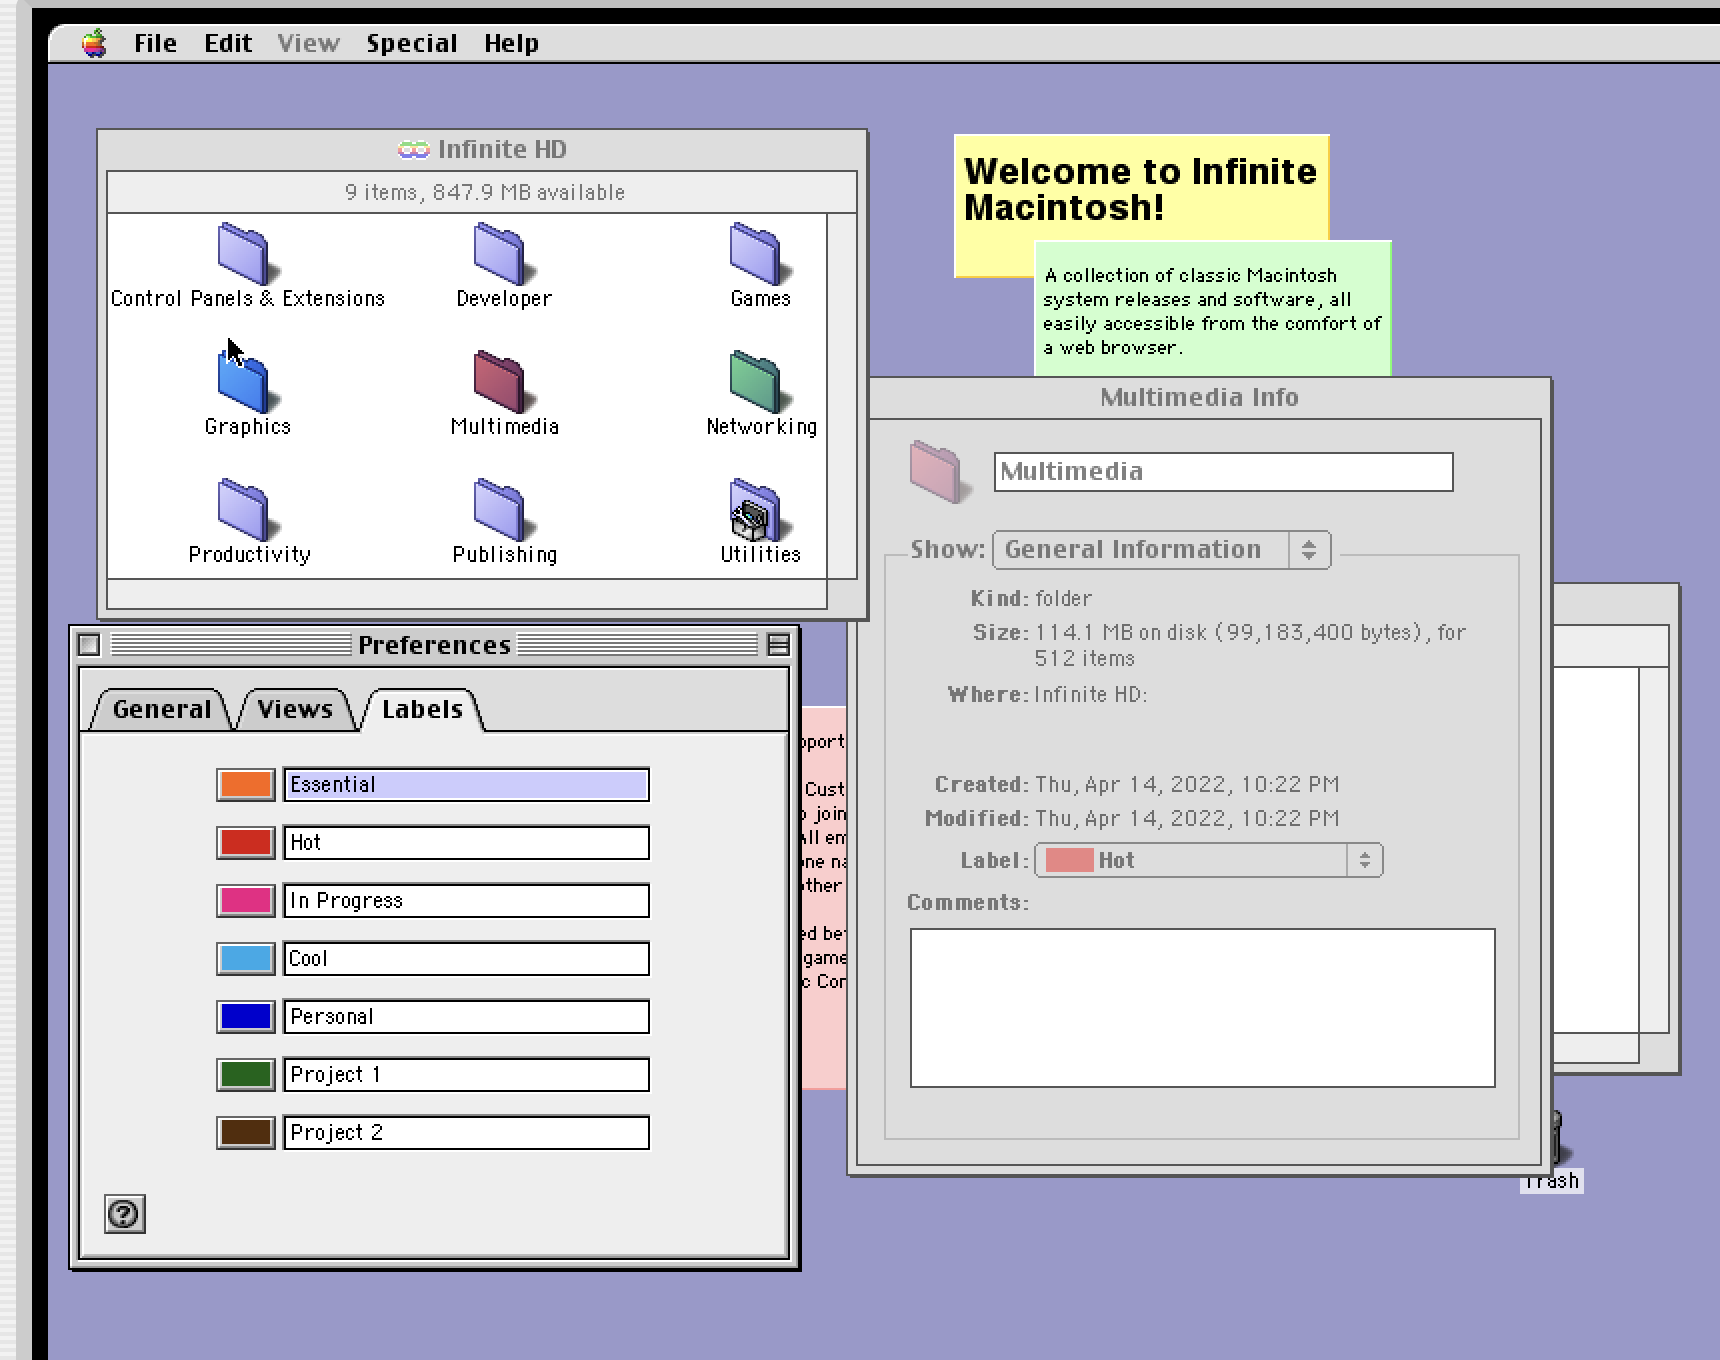Image resolution: width=1720 pixels, height=1360 pixels.
Task: Open the Help menu
Action: (511, 43)
